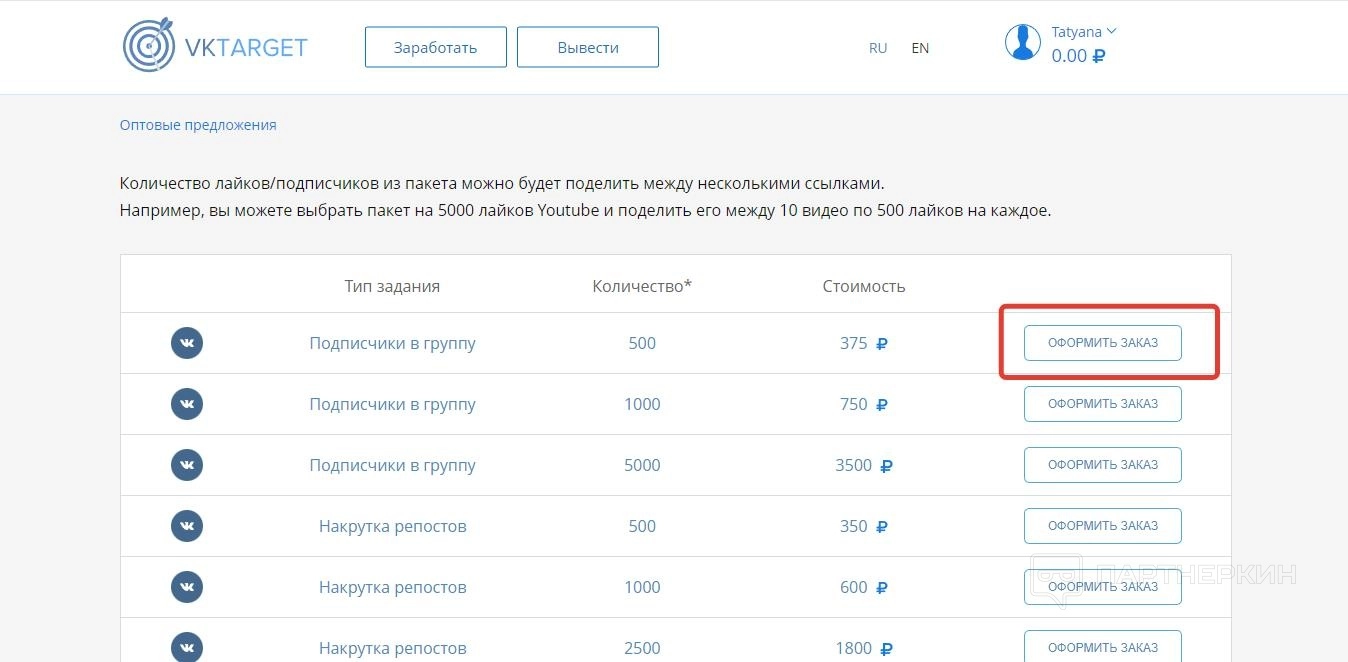Click VK icon in the 500 reposts row

tap(187, 526)
